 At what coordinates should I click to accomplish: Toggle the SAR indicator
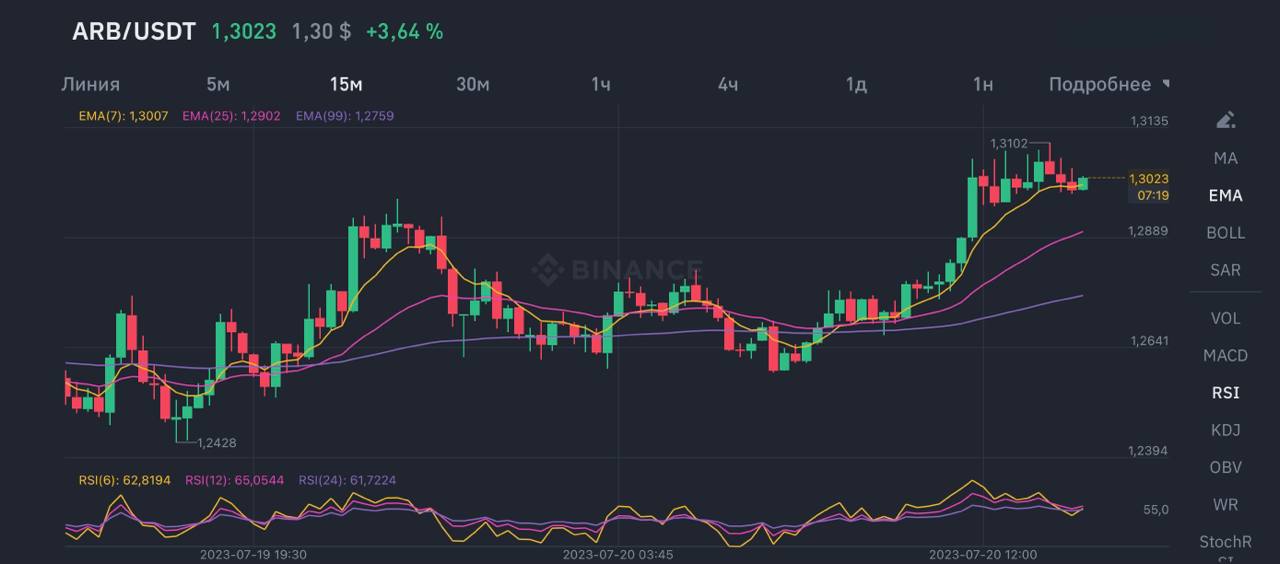click(x=1225, y=270)
